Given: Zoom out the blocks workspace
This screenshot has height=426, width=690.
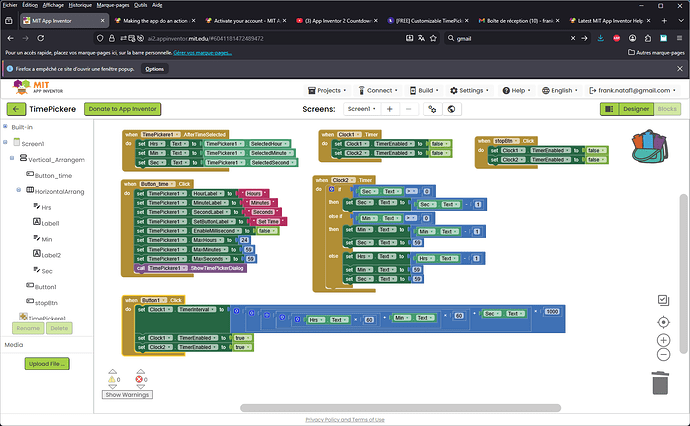Looking at the screenshot, I should 663,355.
